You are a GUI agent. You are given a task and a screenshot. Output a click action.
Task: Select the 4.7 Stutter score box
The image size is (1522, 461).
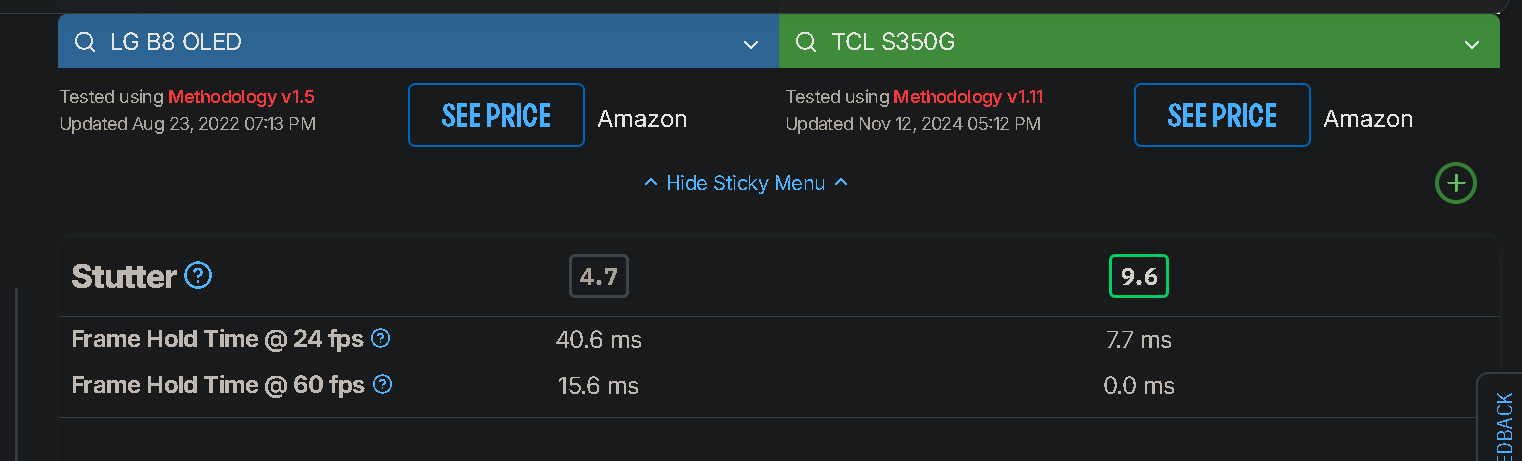(x=599, y=277)
